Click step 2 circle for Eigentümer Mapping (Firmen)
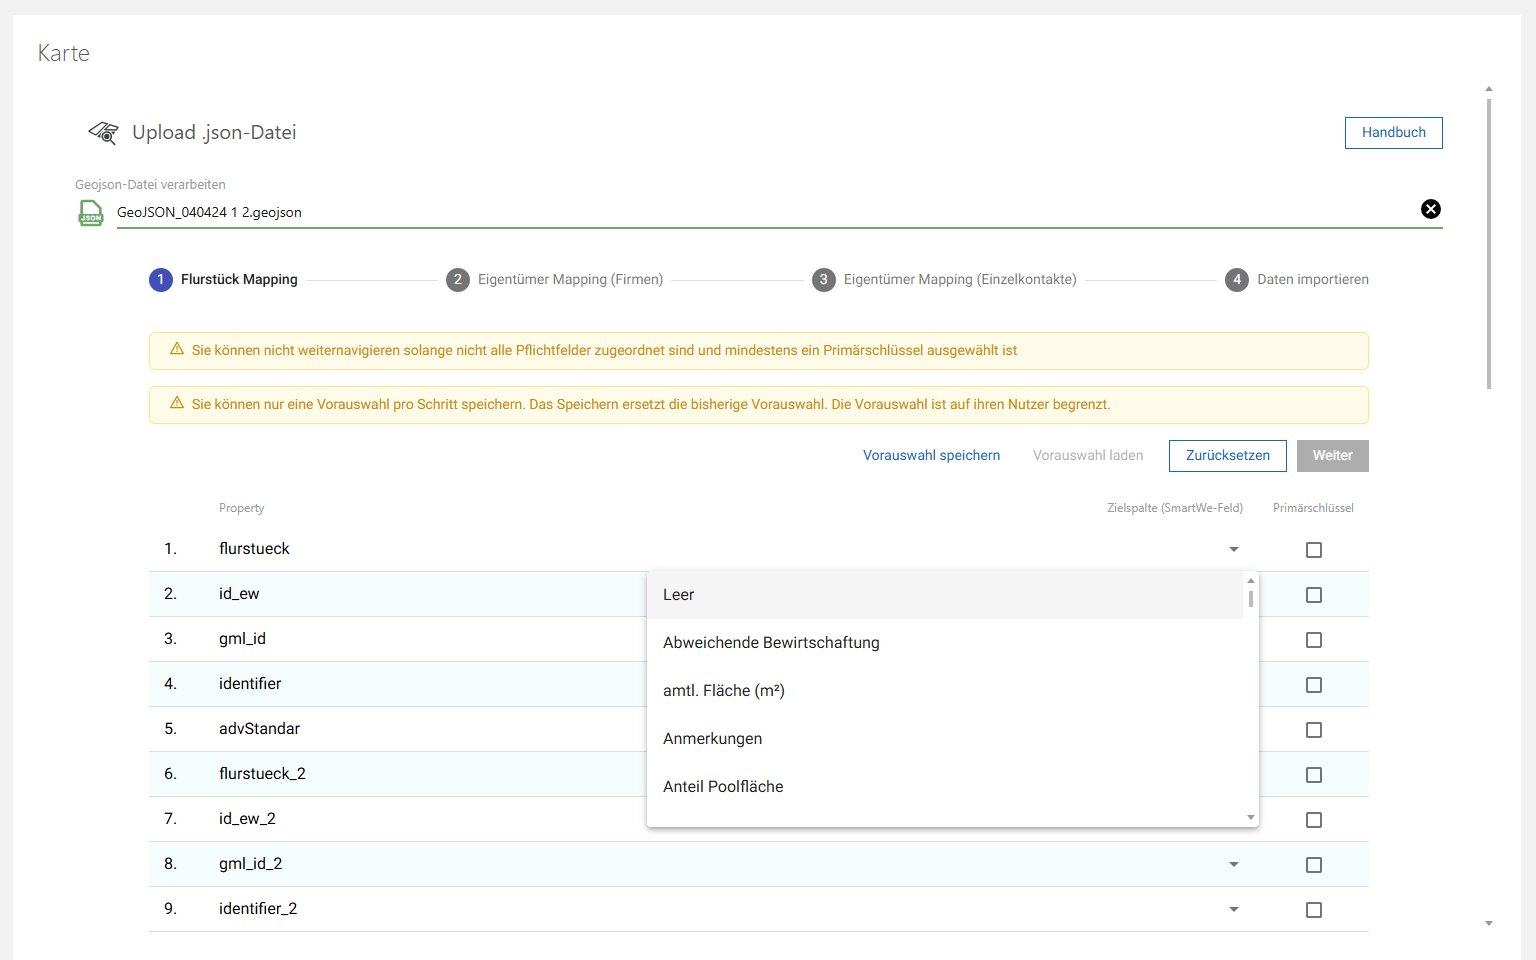 [x=458, y=280]
